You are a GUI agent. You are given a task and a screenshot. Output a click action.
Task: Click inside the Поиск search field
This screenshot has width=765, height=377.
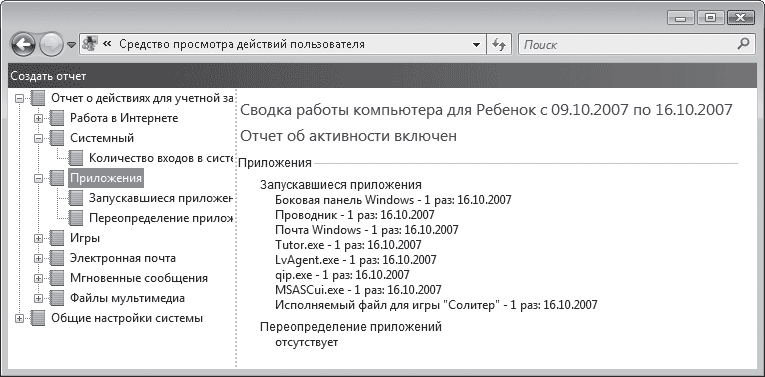click(627, 45)
